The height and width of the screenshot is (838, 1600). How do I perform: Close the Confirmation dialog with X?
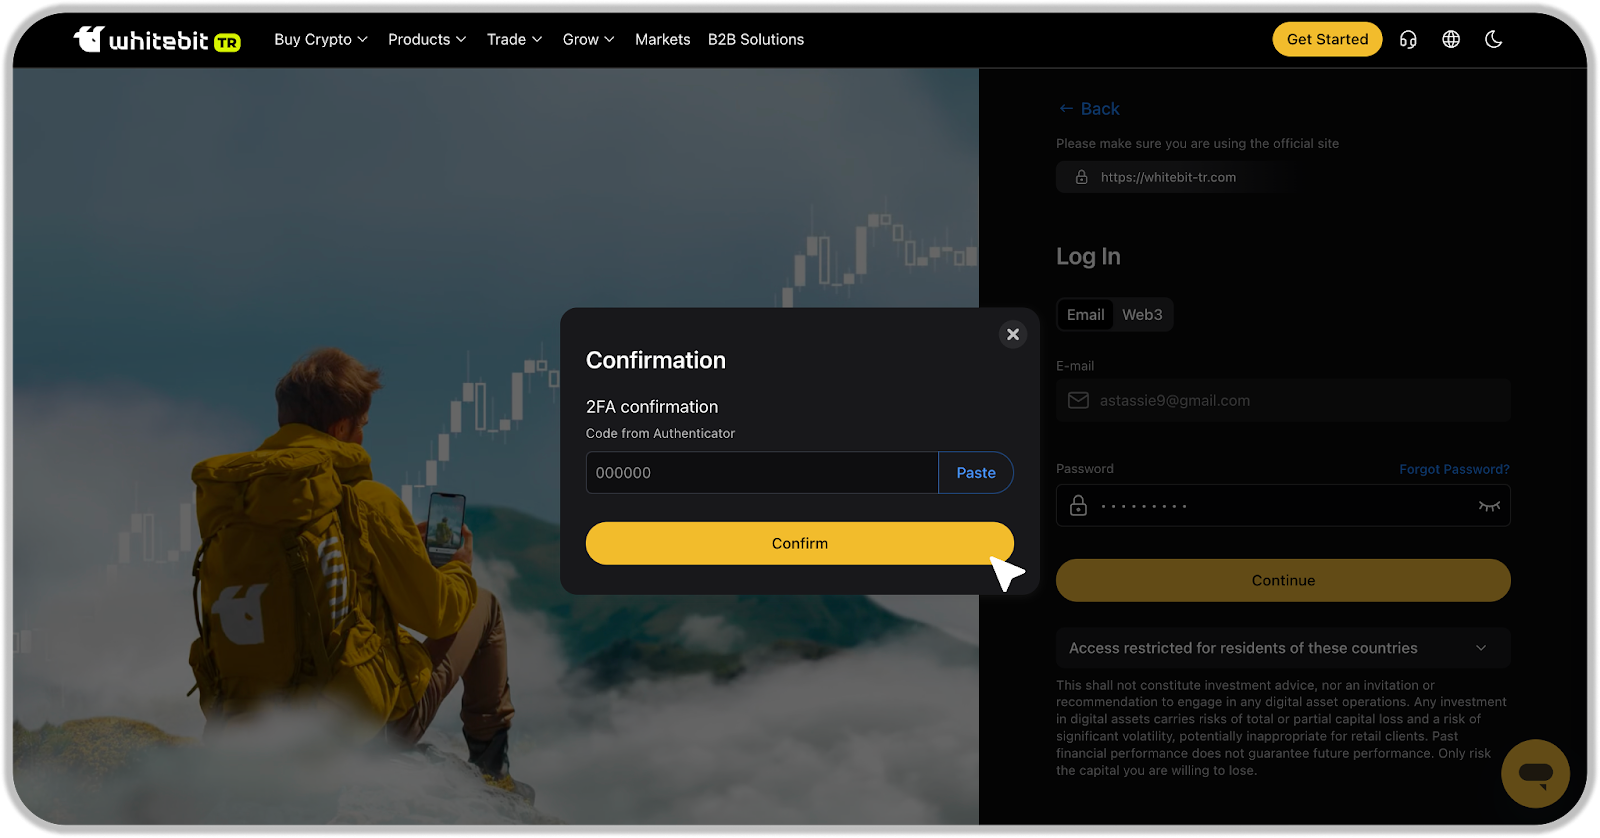[1013, 334]
